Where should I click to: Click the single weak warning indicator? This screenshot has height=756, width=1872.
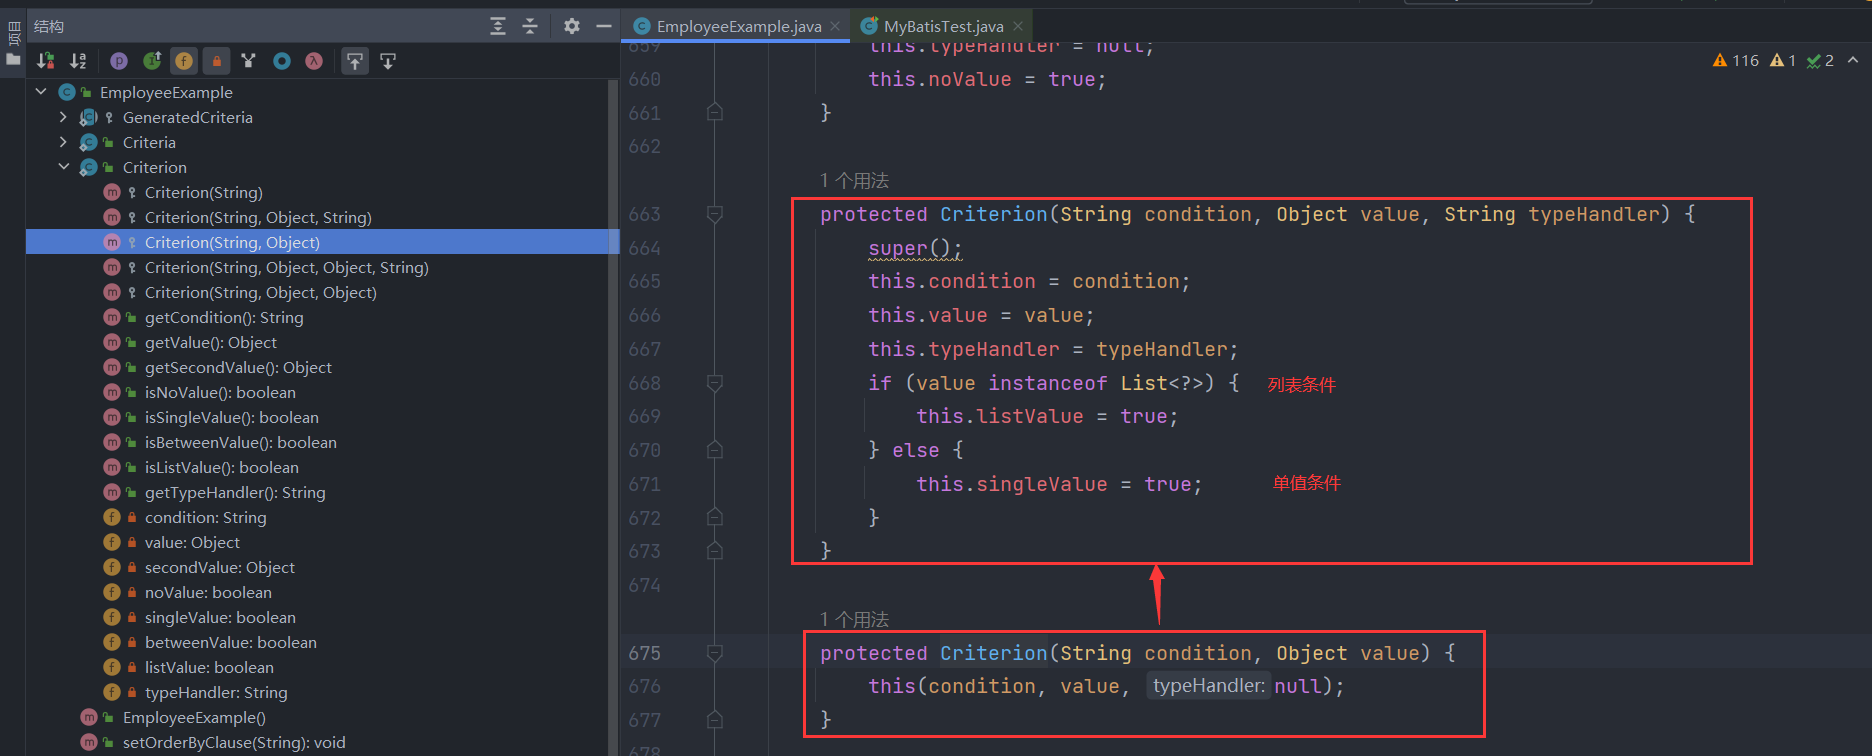click(x=1783, y=61)
